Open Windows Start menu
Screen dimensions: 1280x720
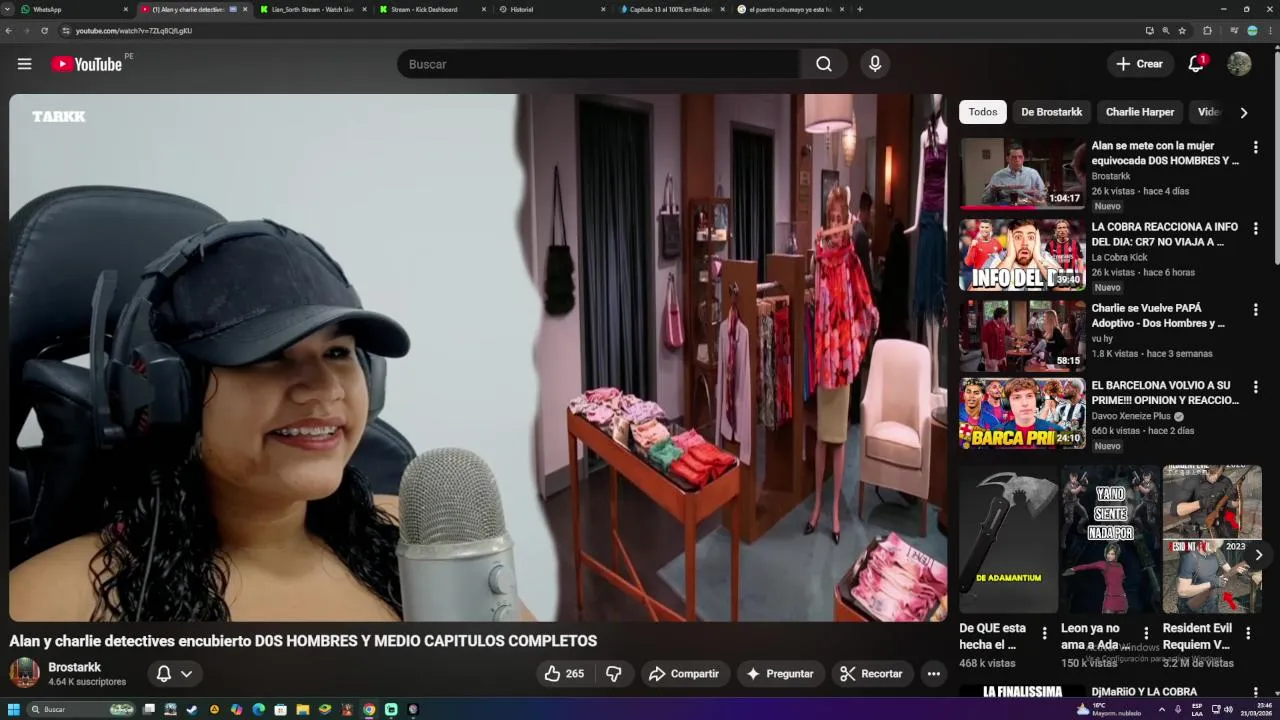pos(14,709)
